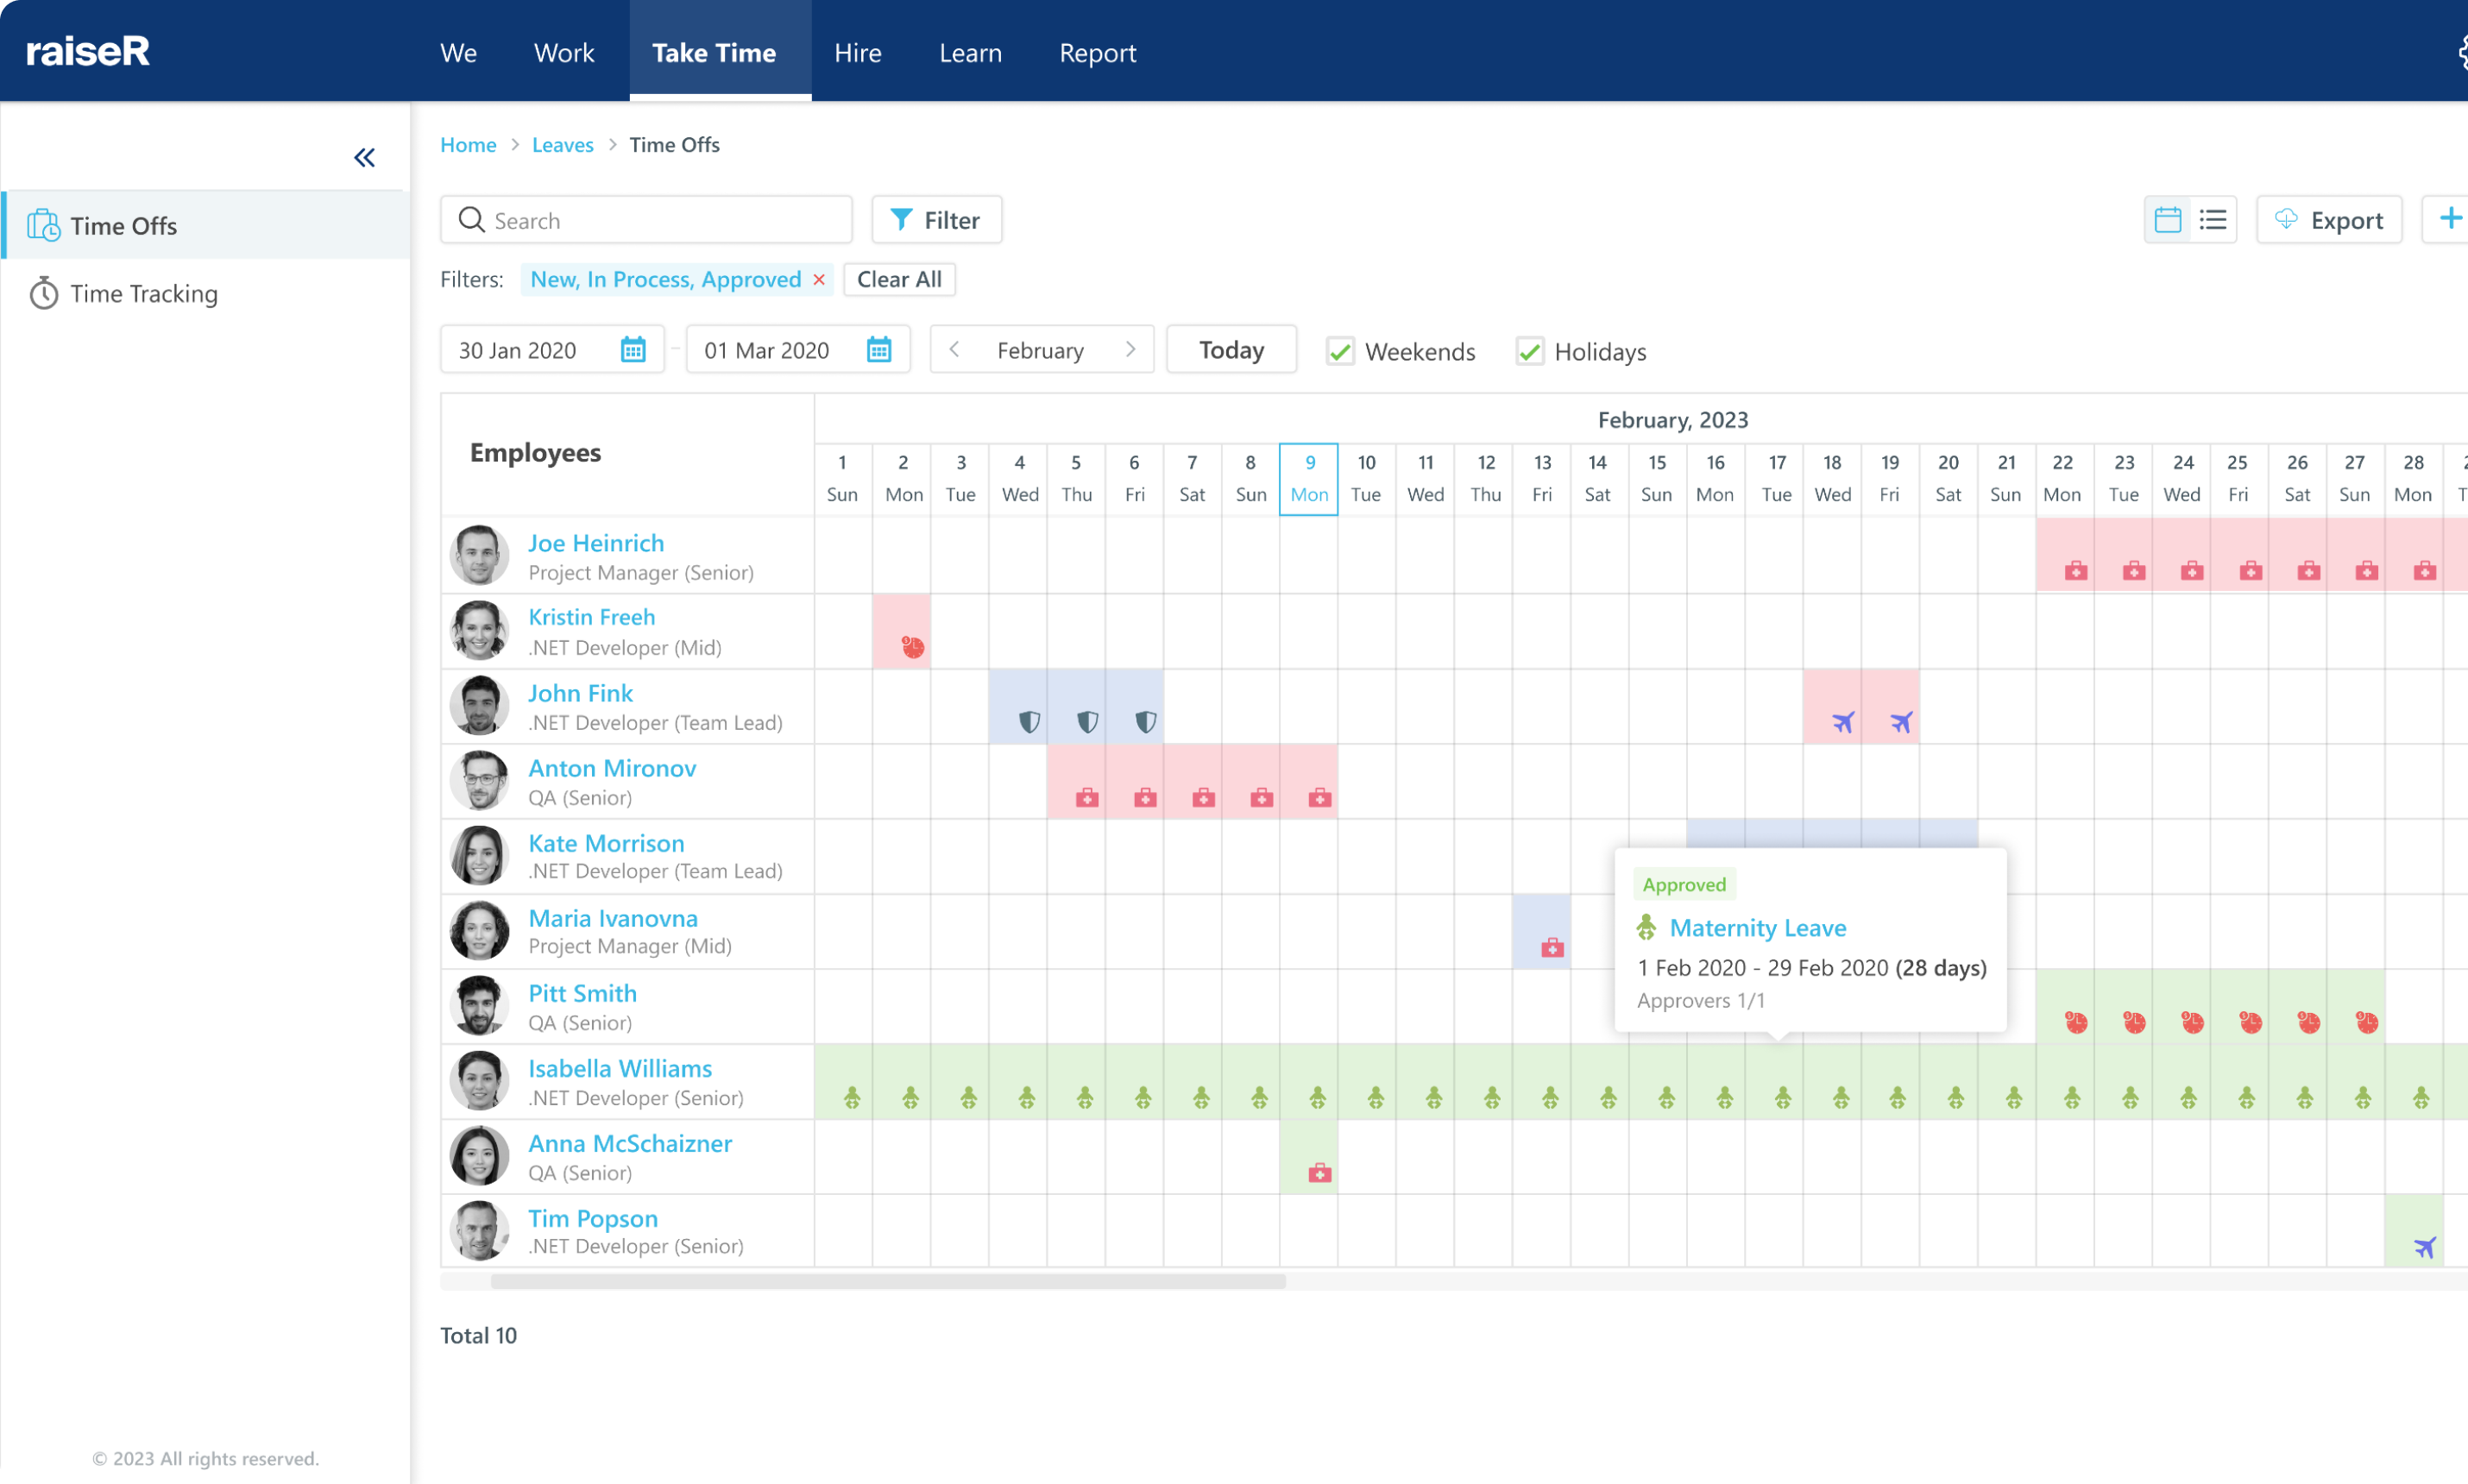2468x1484 pixels.
Task: Disable the Holidays checkbox
Action: tap(1530, 351)
